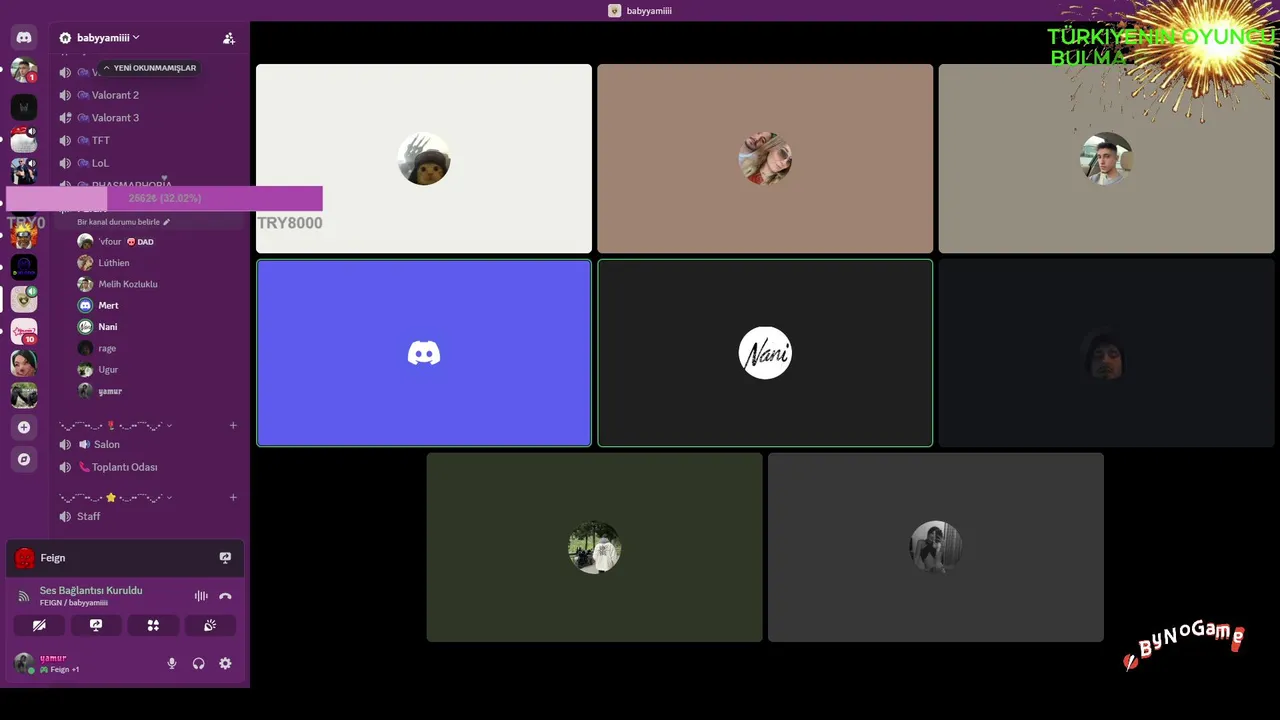Click the Add a Server plus icon
The height and width of the screenshot is (720, 1280).
pos(24,427)
